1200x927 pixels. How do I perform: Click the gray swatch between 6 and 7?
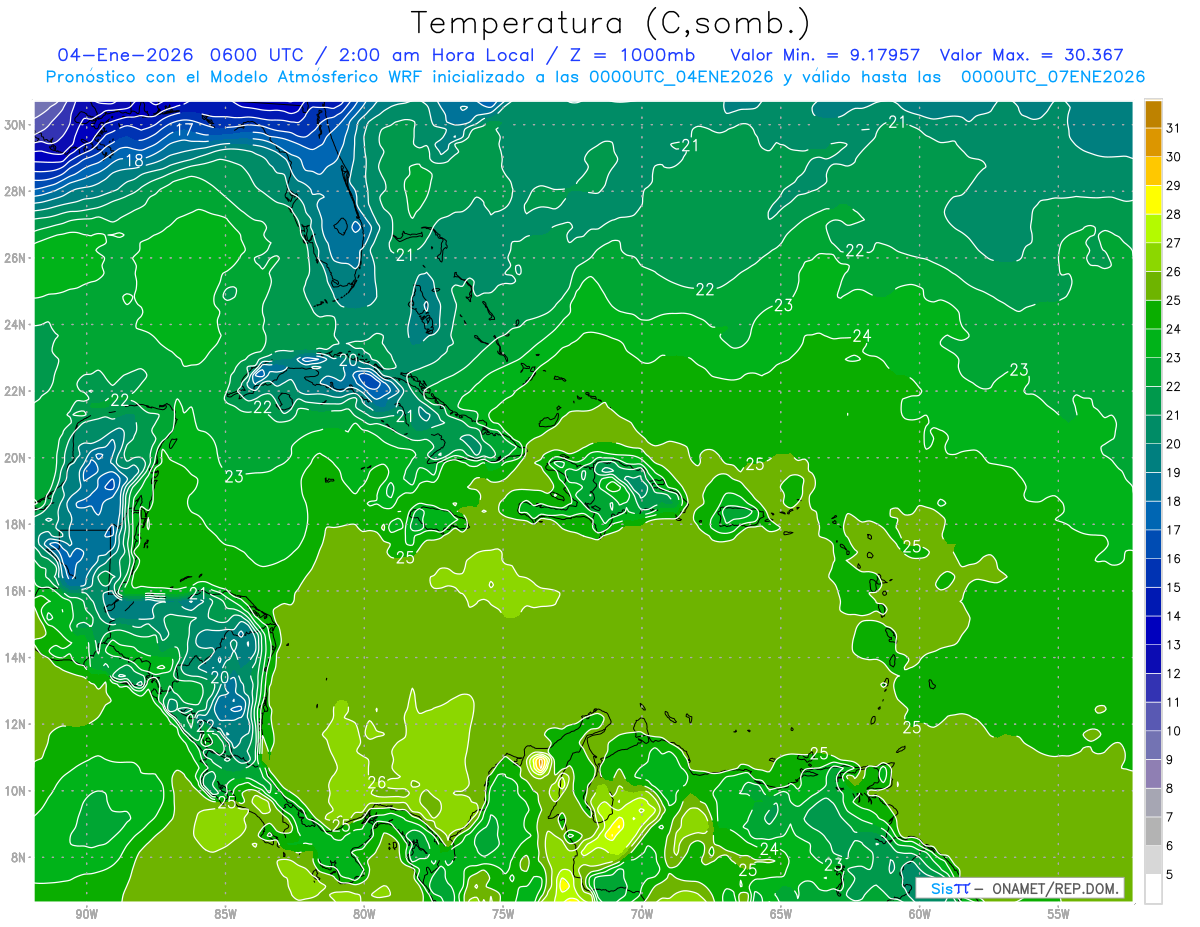click(x=1153, y=832)
